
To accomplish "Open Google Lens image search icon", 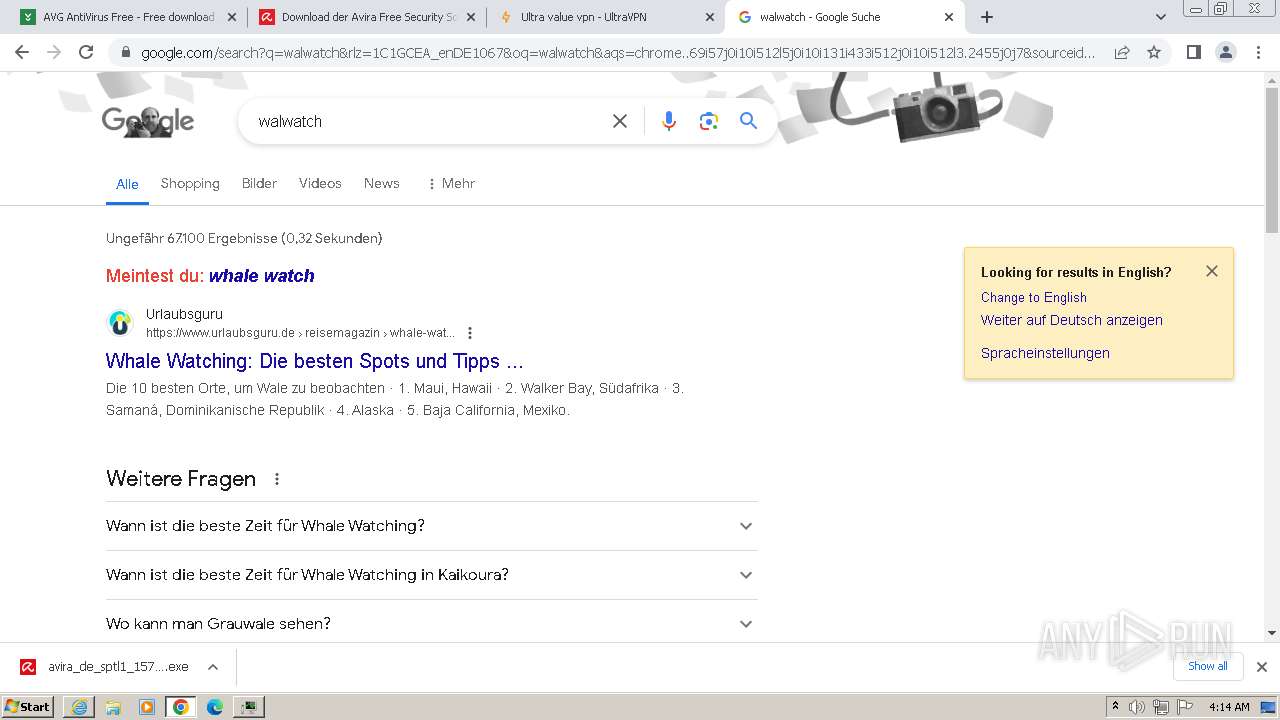I will coord(709,121).
